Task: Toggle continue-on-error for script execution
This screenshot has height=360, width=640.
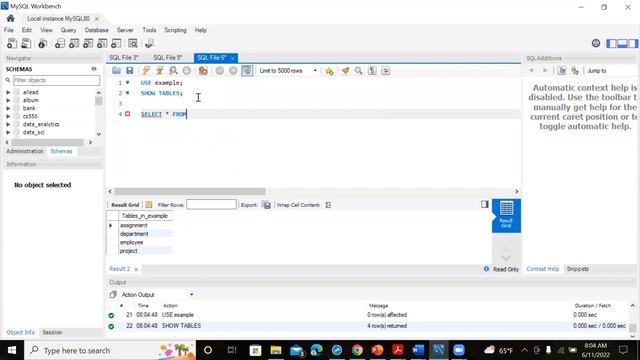Action: 203,71
